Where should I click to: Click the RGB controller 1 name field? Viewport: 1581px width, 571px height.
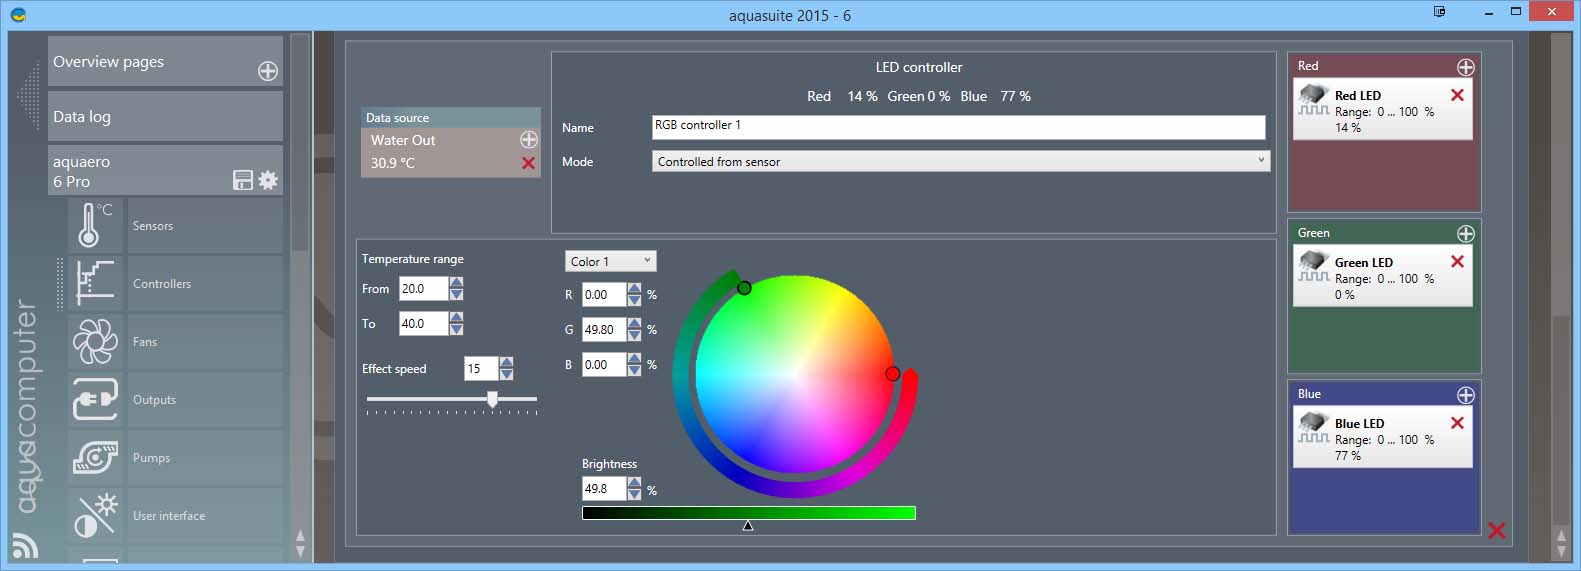pos(957,127)
